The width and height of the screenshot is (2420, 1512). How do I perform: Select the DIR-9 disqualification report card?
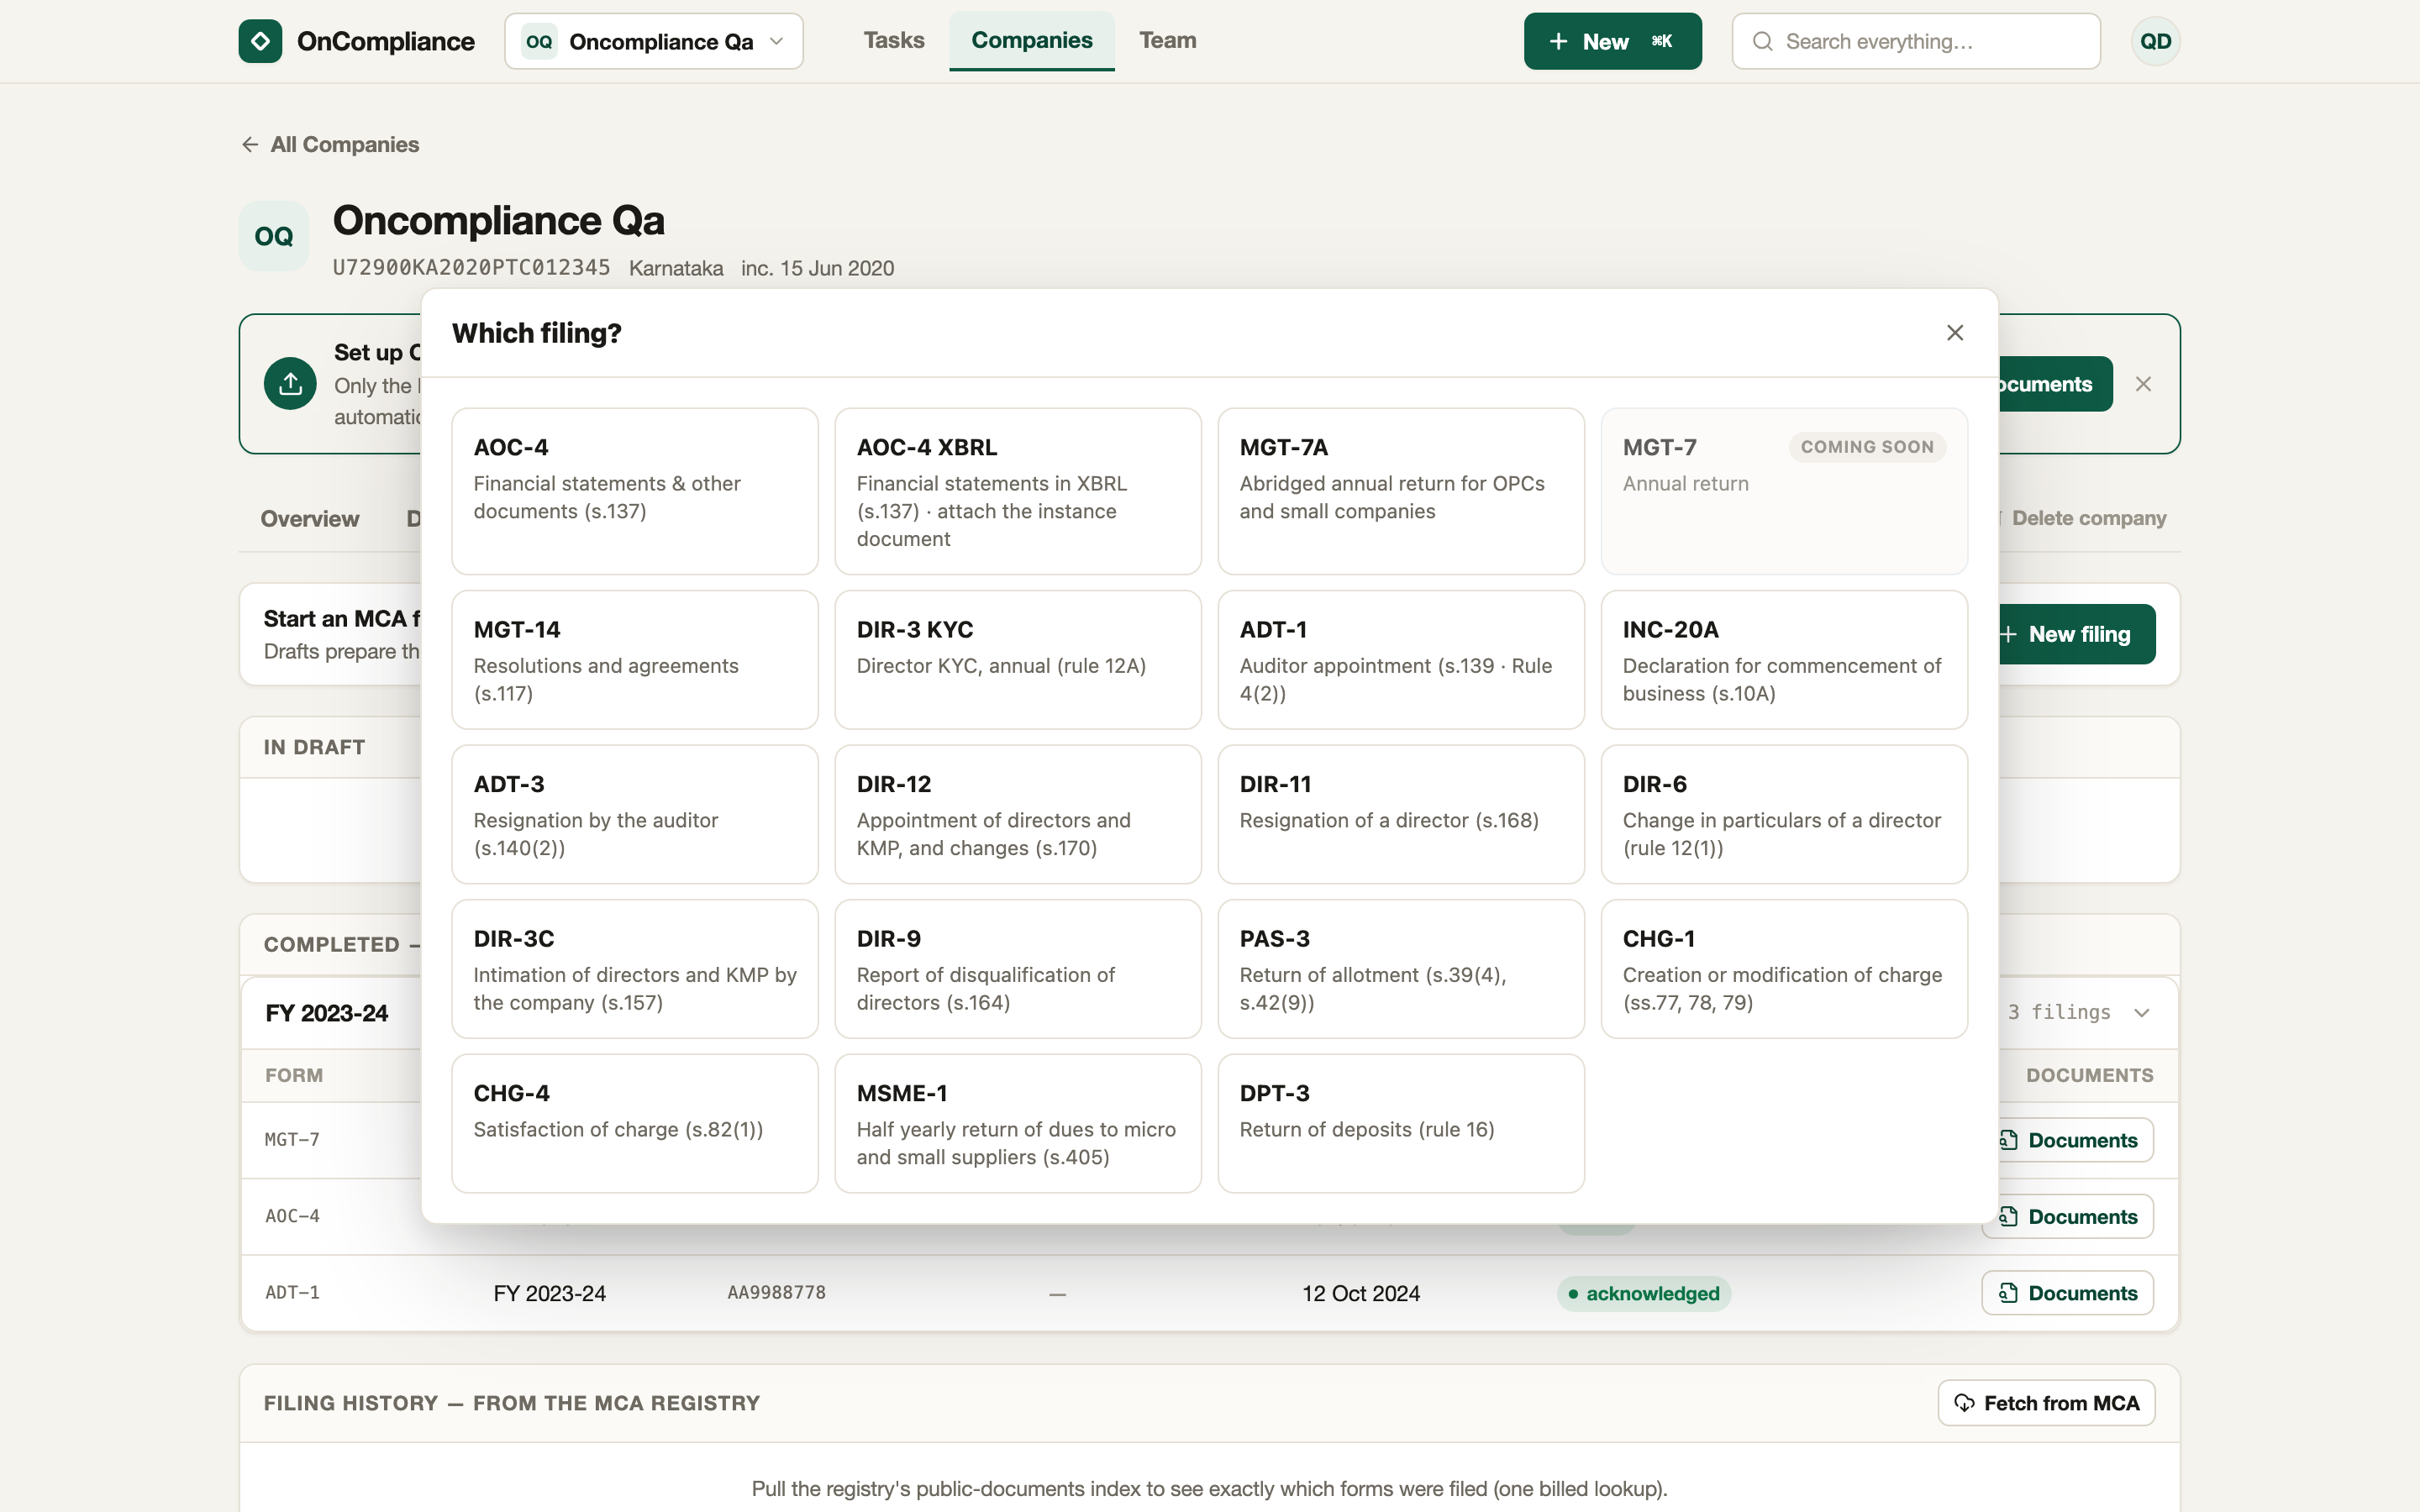pos(1018,969)
